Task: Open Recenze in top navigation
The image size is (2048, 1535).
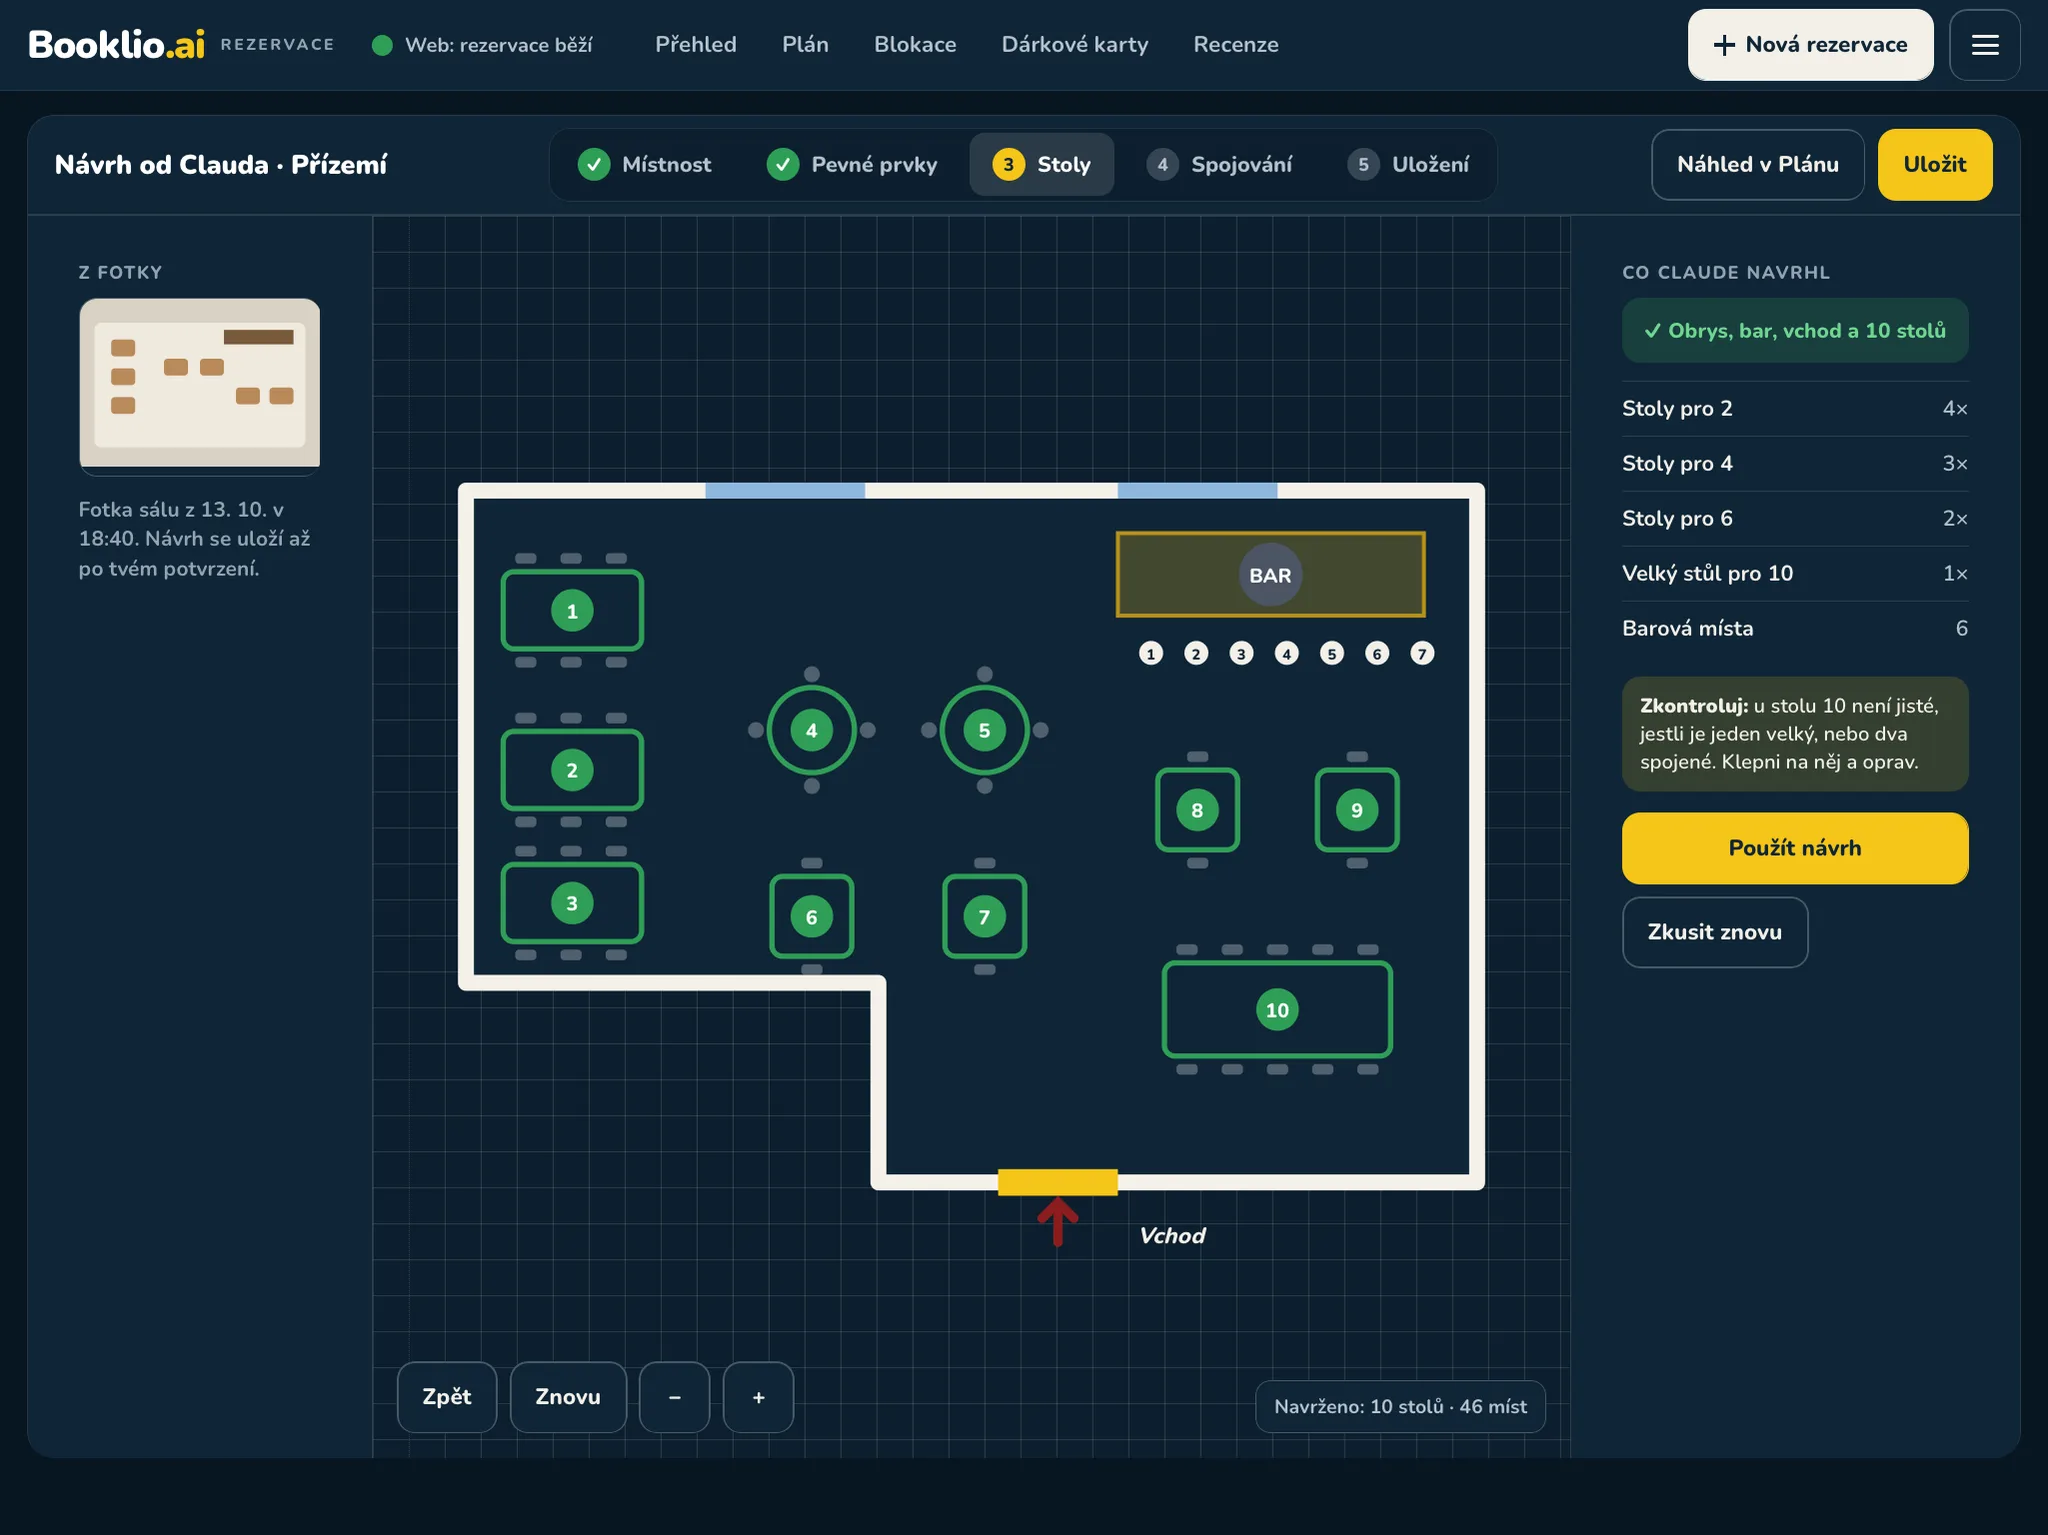Action: pyautogui.click(x=1236, y=45)
